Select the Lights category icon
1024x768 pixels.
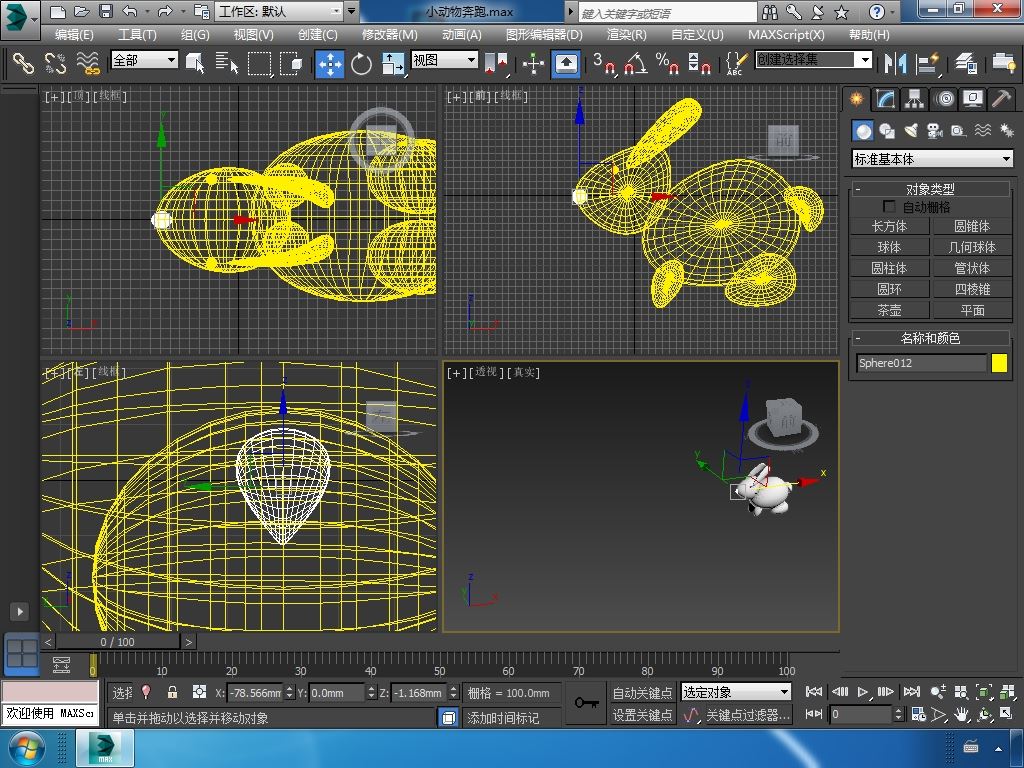pos(911,131)
